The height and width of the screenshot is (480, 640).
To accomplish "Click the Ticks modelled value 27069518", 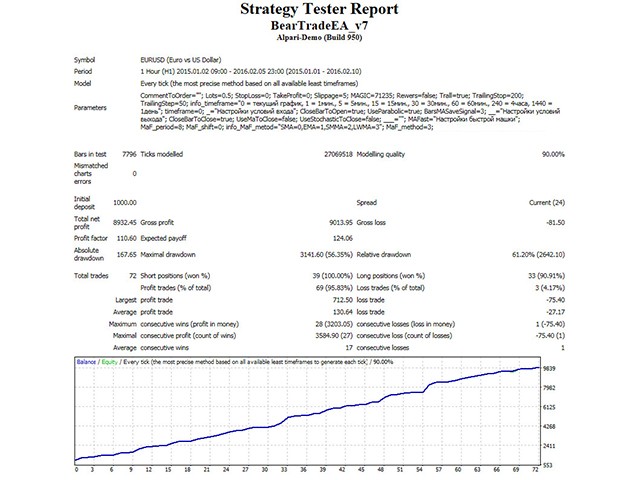I will (338, 154).
